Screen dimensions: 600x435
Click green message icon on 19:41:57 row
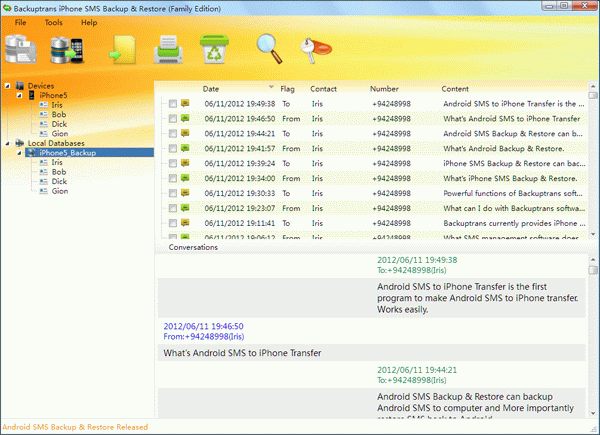point(185,148)
